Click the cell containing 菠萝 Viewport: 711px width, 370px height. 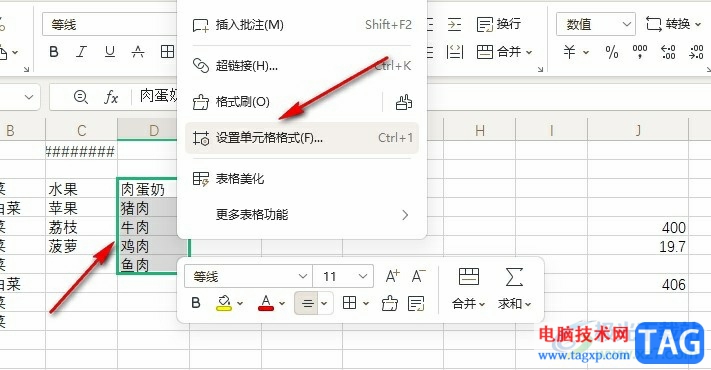(82, 246)
